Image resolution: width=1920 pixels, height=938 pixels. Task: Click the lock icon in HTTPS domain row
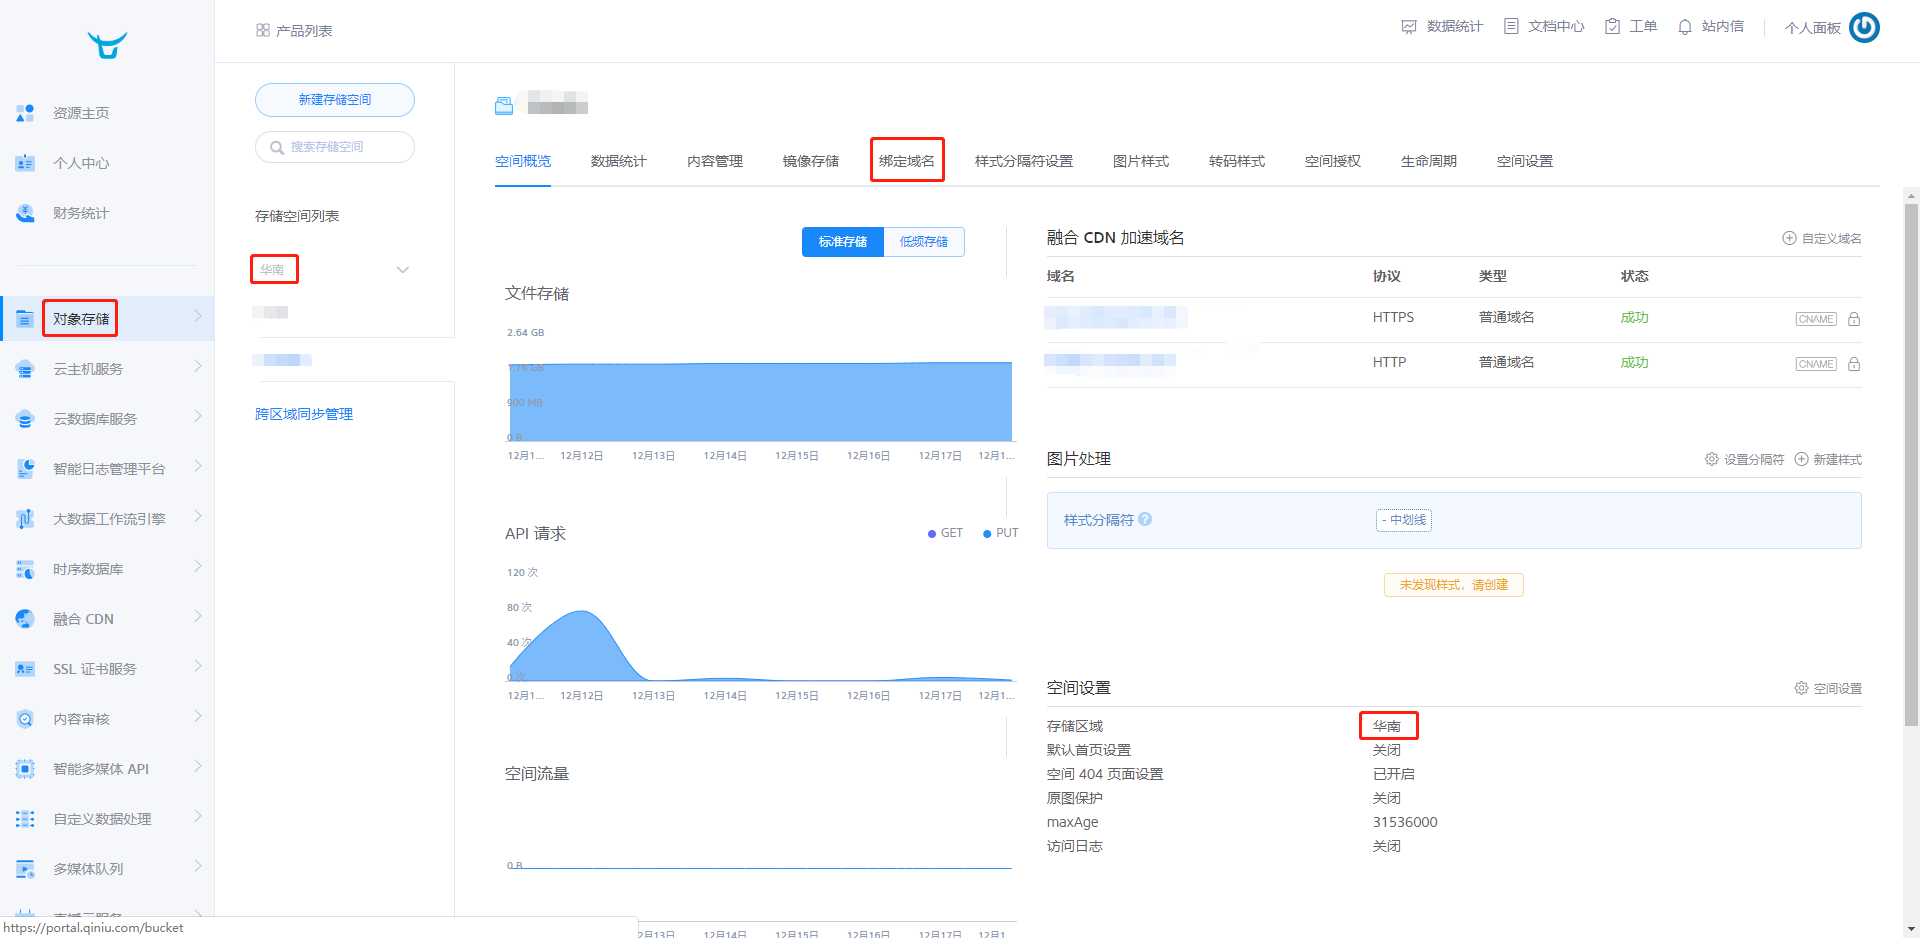pyautogui.click(x=1854, y=319)
